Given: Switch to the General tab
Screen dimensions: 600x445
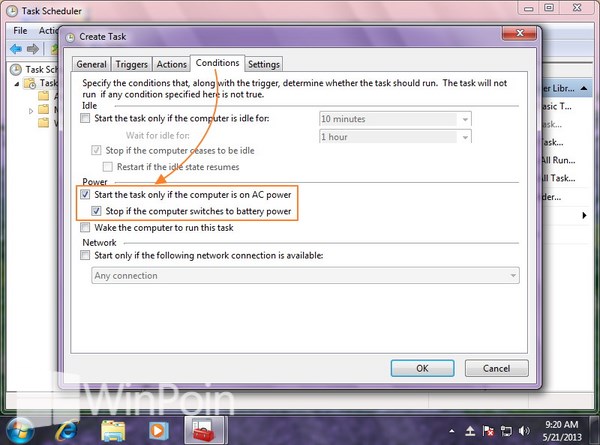Looking at the screenshot, I should (91, 64).
